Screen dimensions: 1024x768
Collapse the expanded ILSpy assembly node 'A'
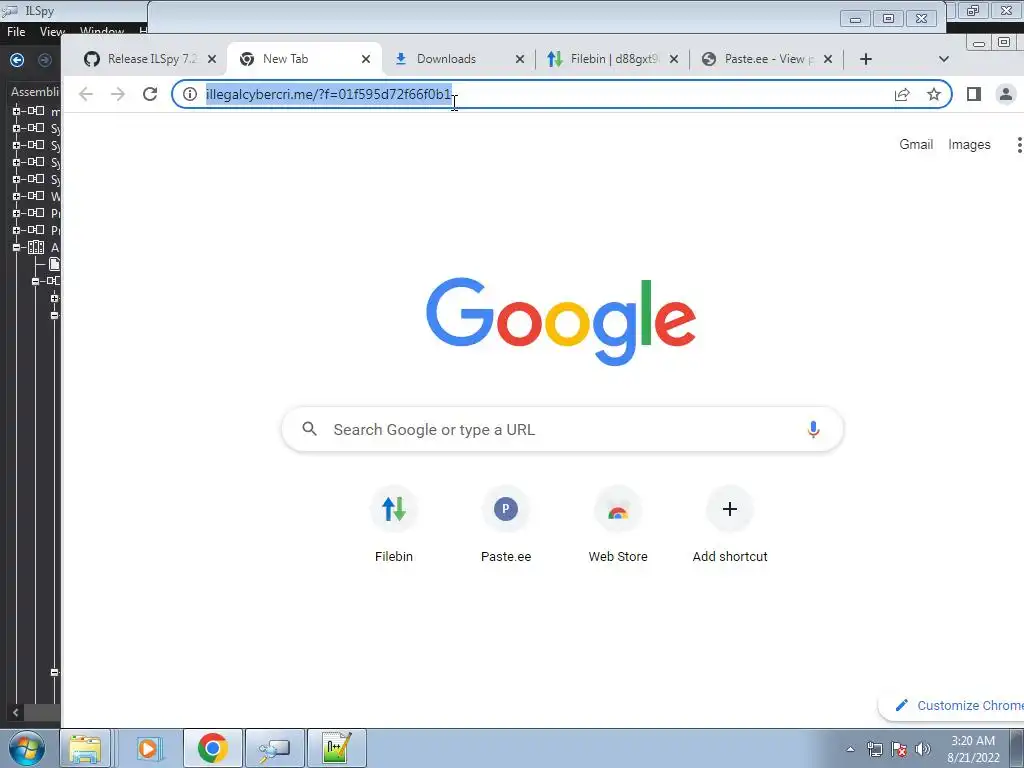tap(16, 248)
